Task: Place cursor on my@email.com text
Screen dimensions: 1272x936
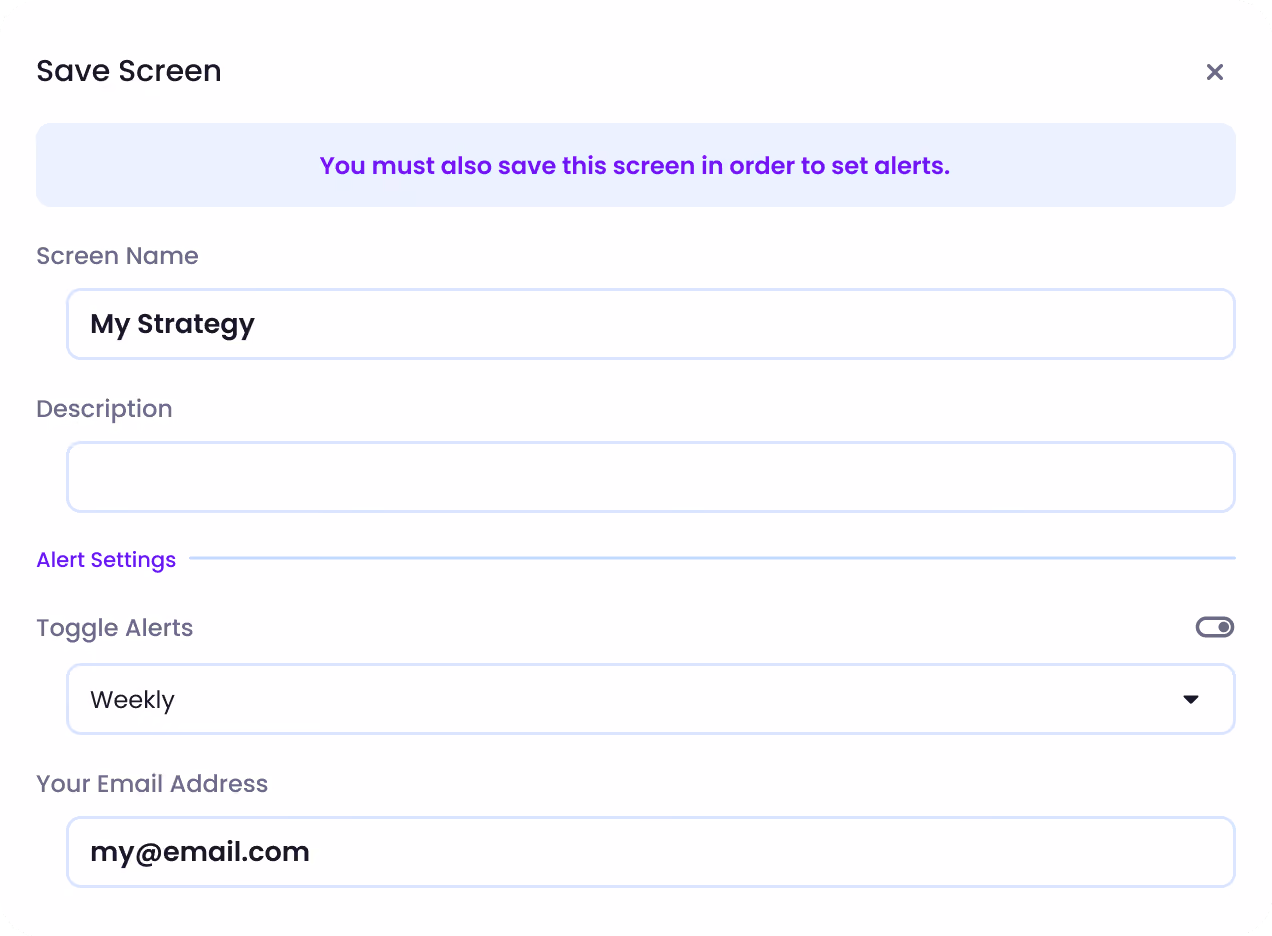Action: click(200, 852)
